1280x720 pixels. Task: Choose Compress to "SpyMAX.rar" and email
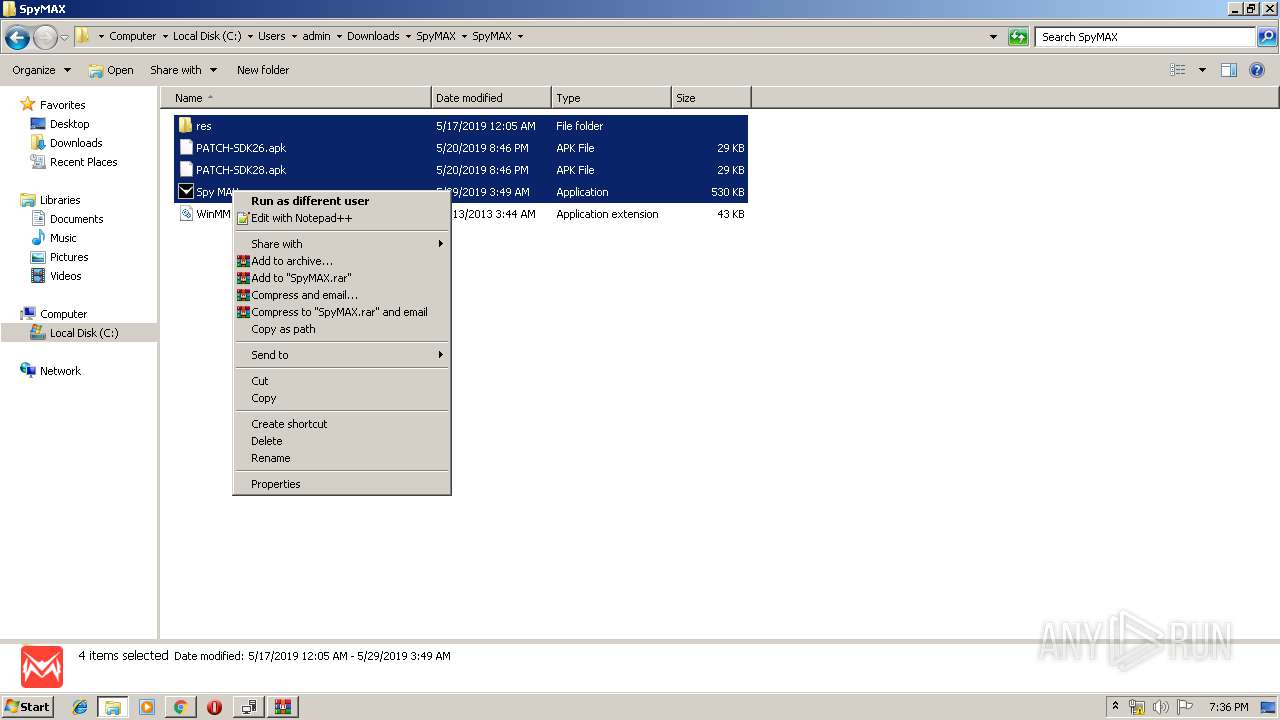tap(341, 312)
